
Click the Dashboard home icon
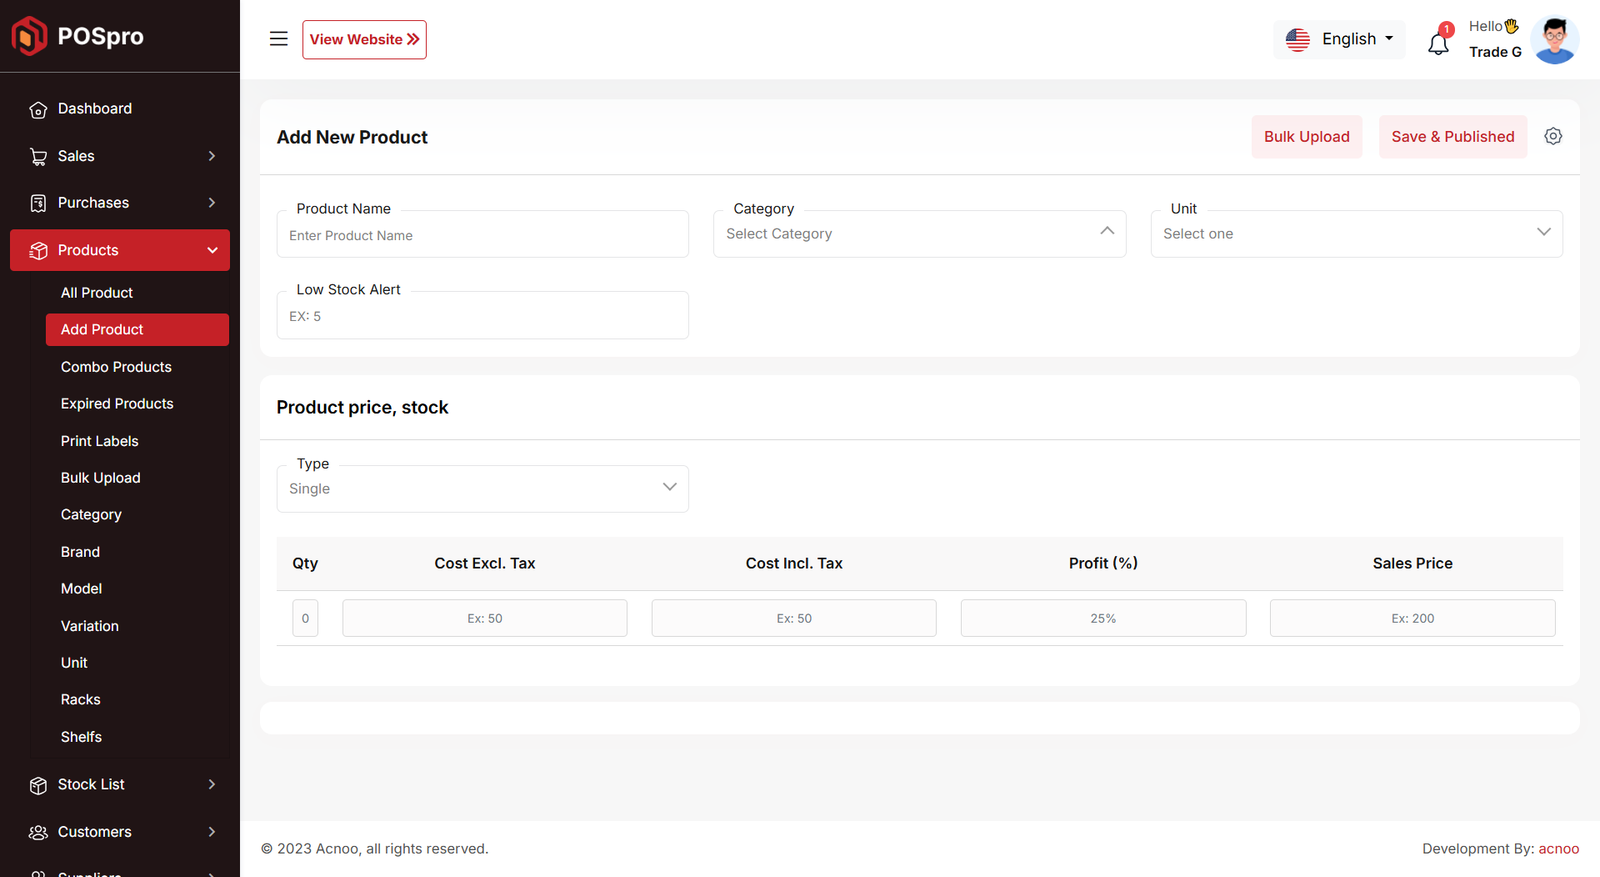pyautogui.click(x=38, y=110)
